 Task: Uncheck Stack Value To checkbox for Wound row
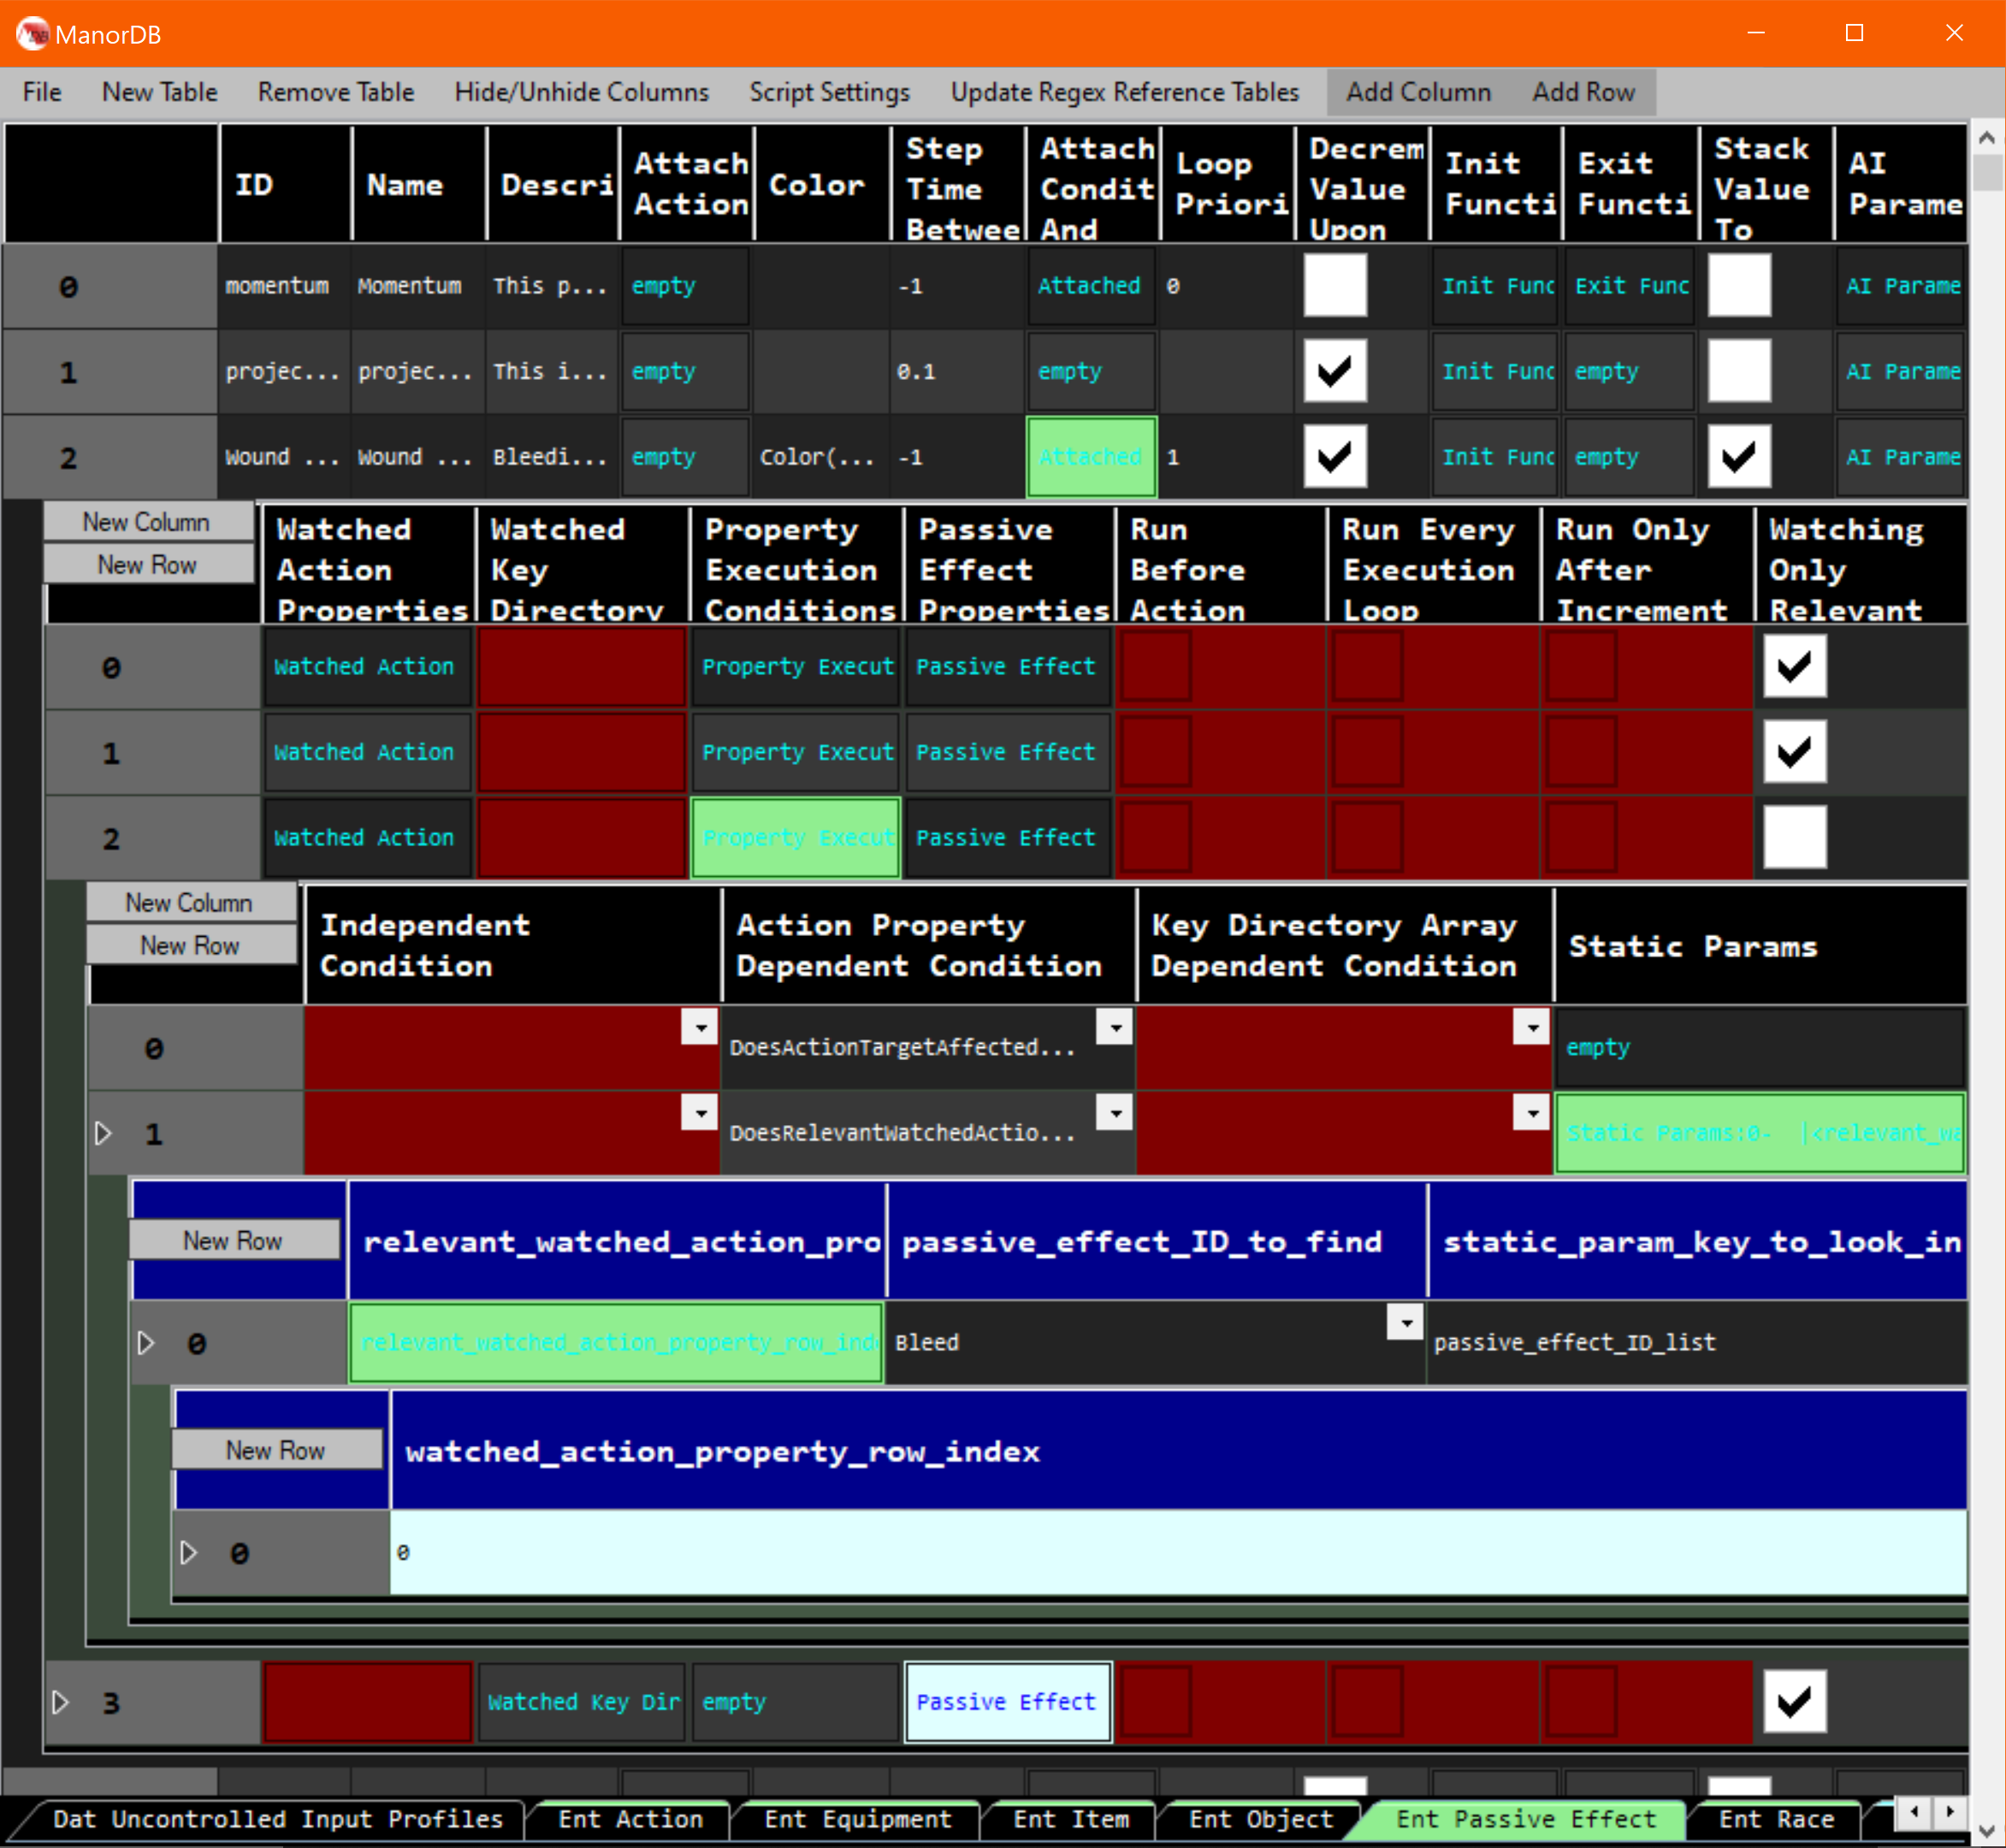[1738, 457]
